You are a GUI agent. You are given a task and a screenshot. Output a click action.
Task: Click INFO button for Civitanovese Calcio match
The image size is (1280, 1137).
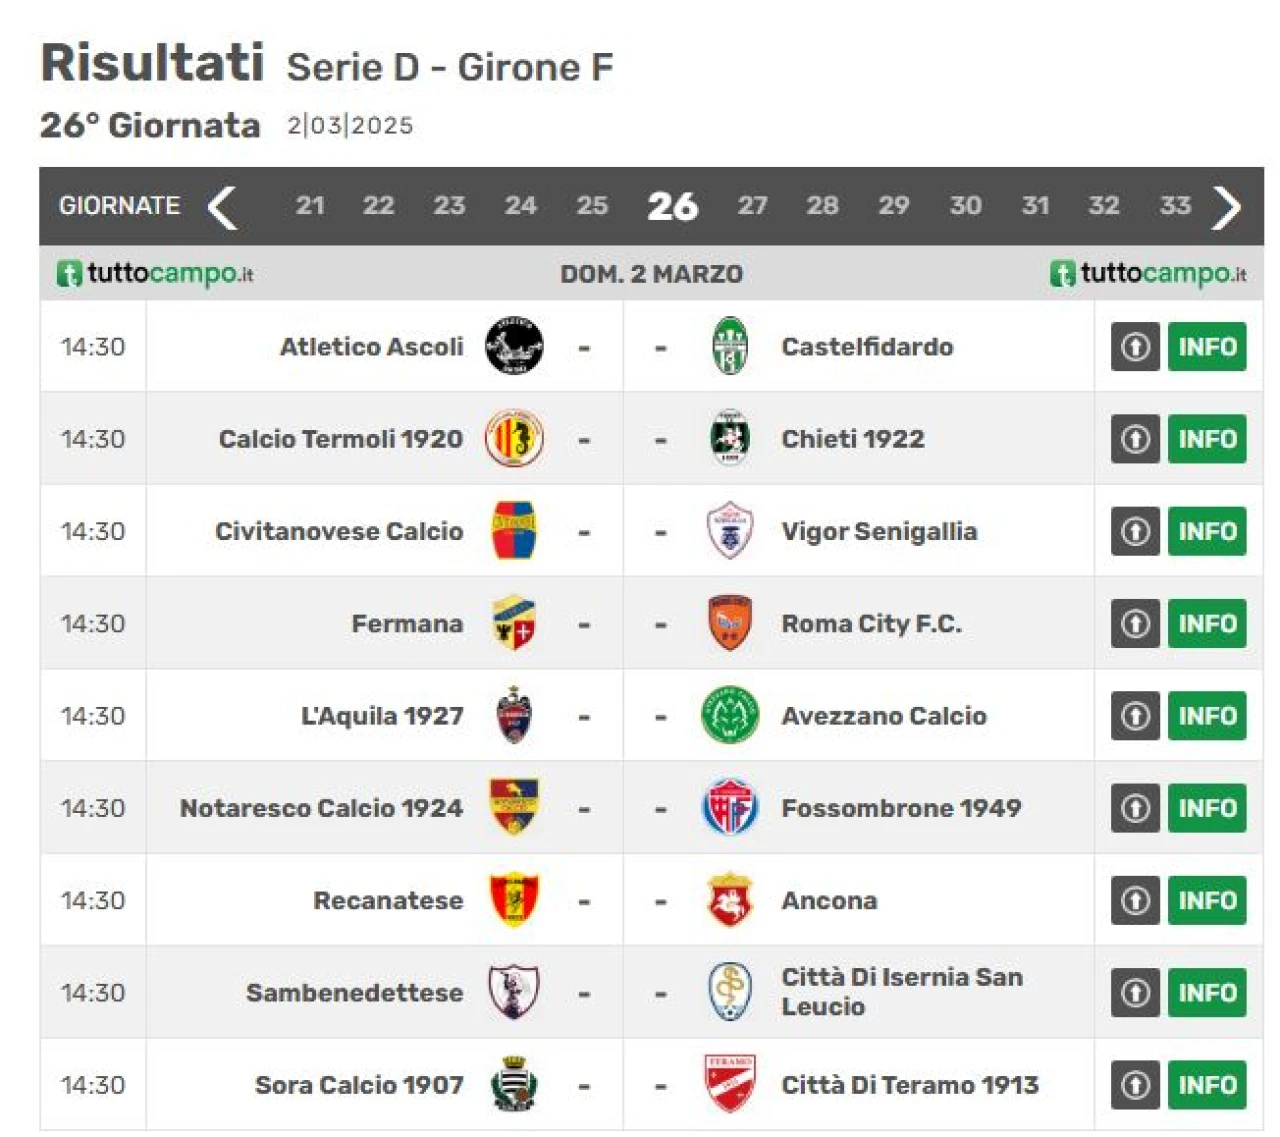click(x=1207, y=531)
